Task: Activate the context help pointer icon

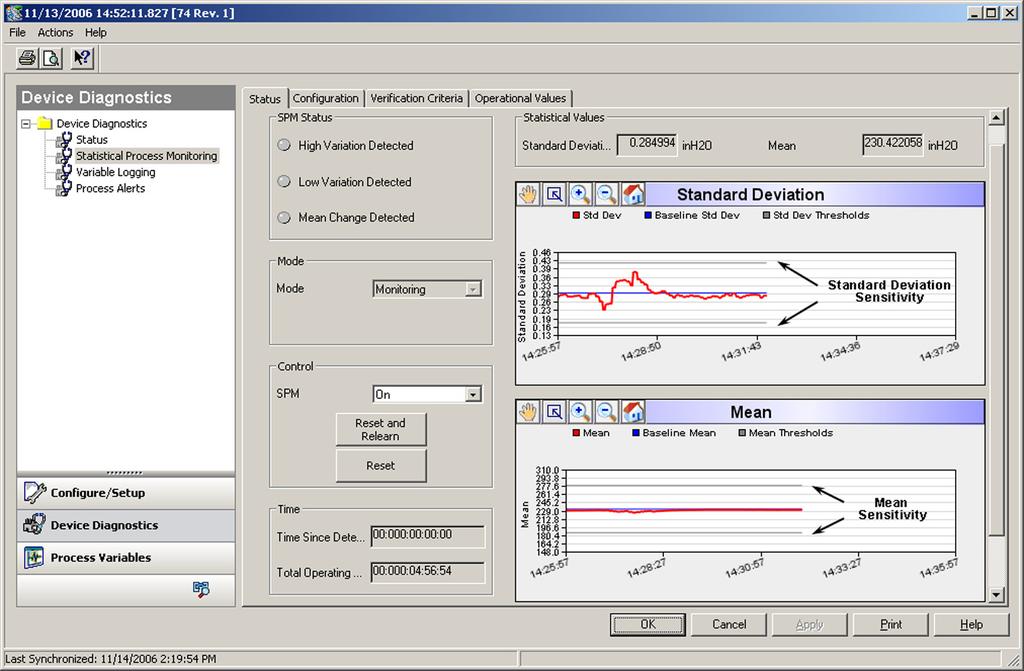Action: tap(82, 58)
